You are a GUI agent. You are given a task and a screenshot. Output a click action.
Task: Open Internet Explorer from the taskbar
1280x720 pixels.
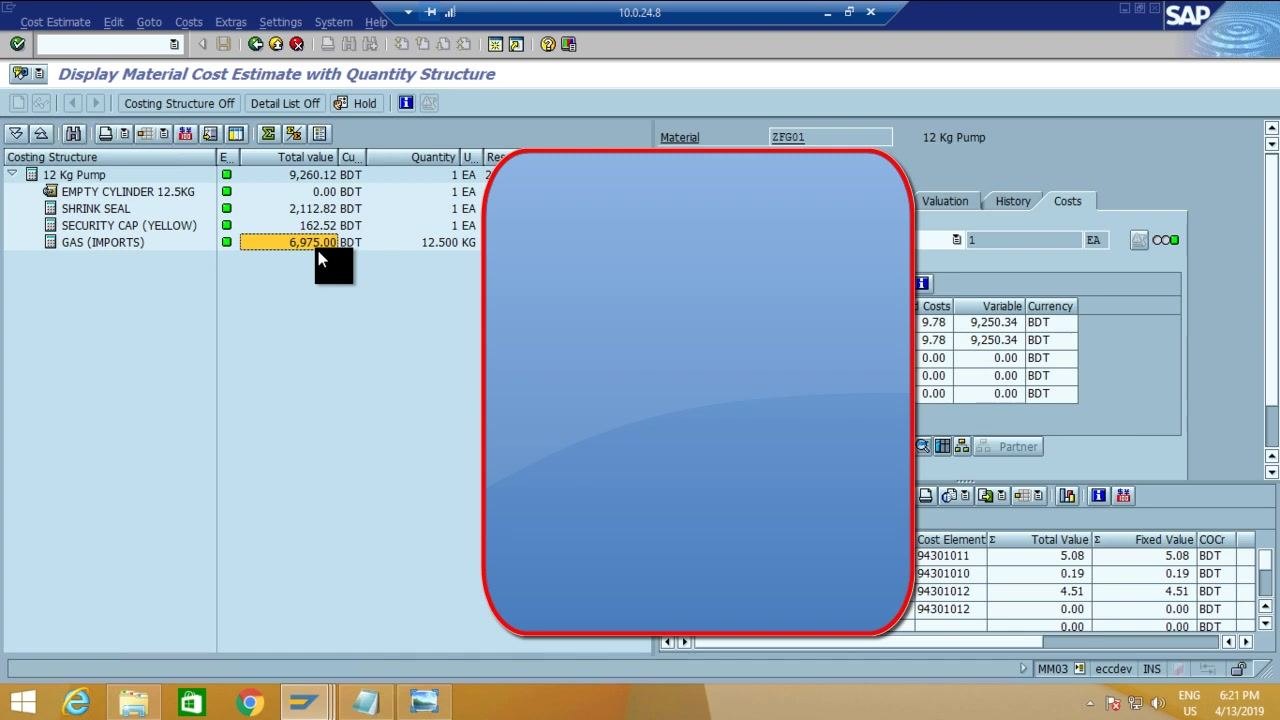(x=77, y=703)
